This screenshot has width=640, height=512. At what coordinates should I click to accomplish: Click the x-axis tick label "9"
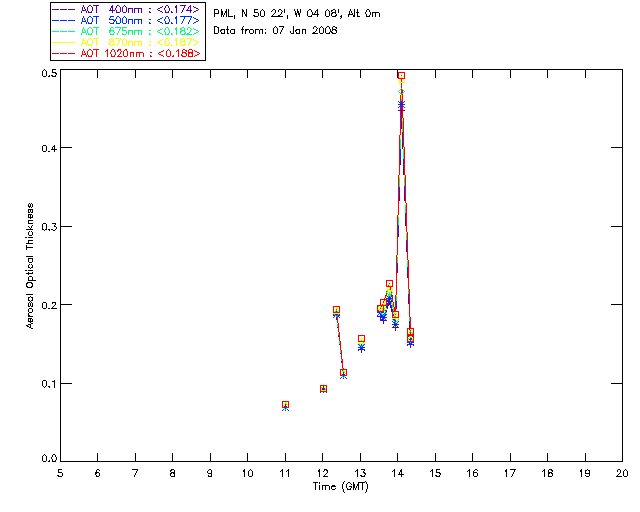tap(210, 474)
